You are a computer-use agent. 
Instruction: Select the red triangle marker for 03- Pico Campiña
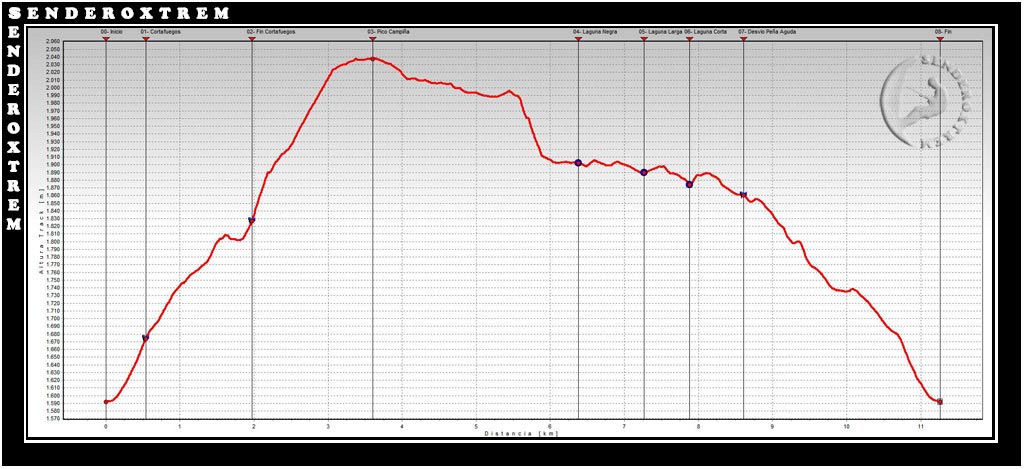click(373, 39)
